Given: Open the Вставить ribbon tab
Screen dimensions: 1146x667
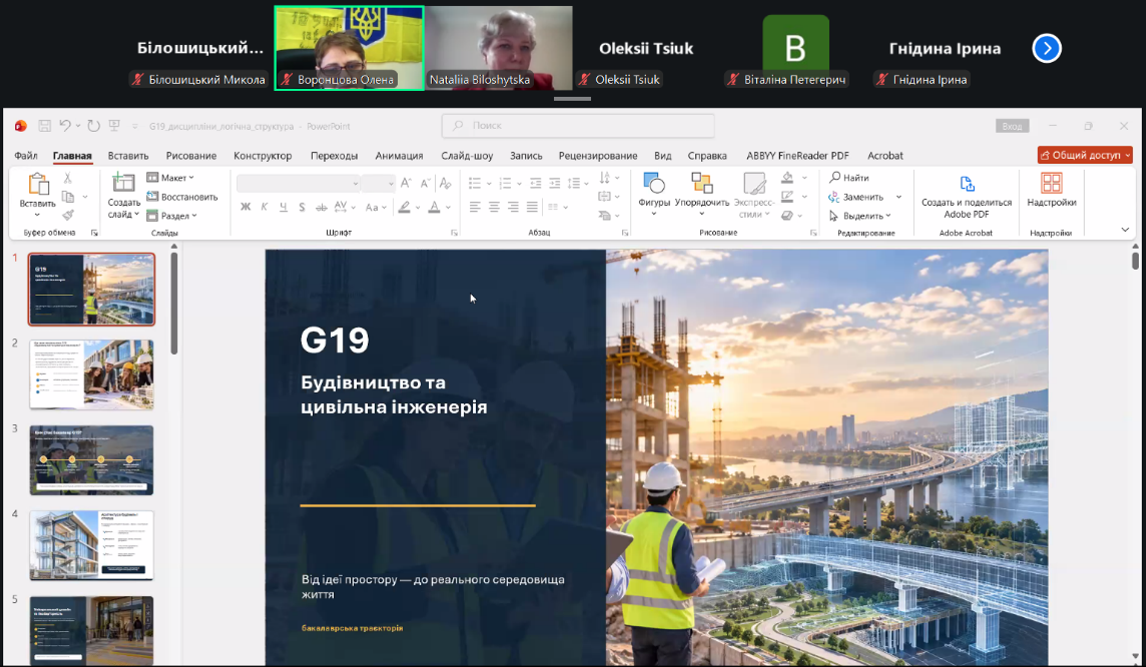Looking at the screenshot, I should pos(128,156).
